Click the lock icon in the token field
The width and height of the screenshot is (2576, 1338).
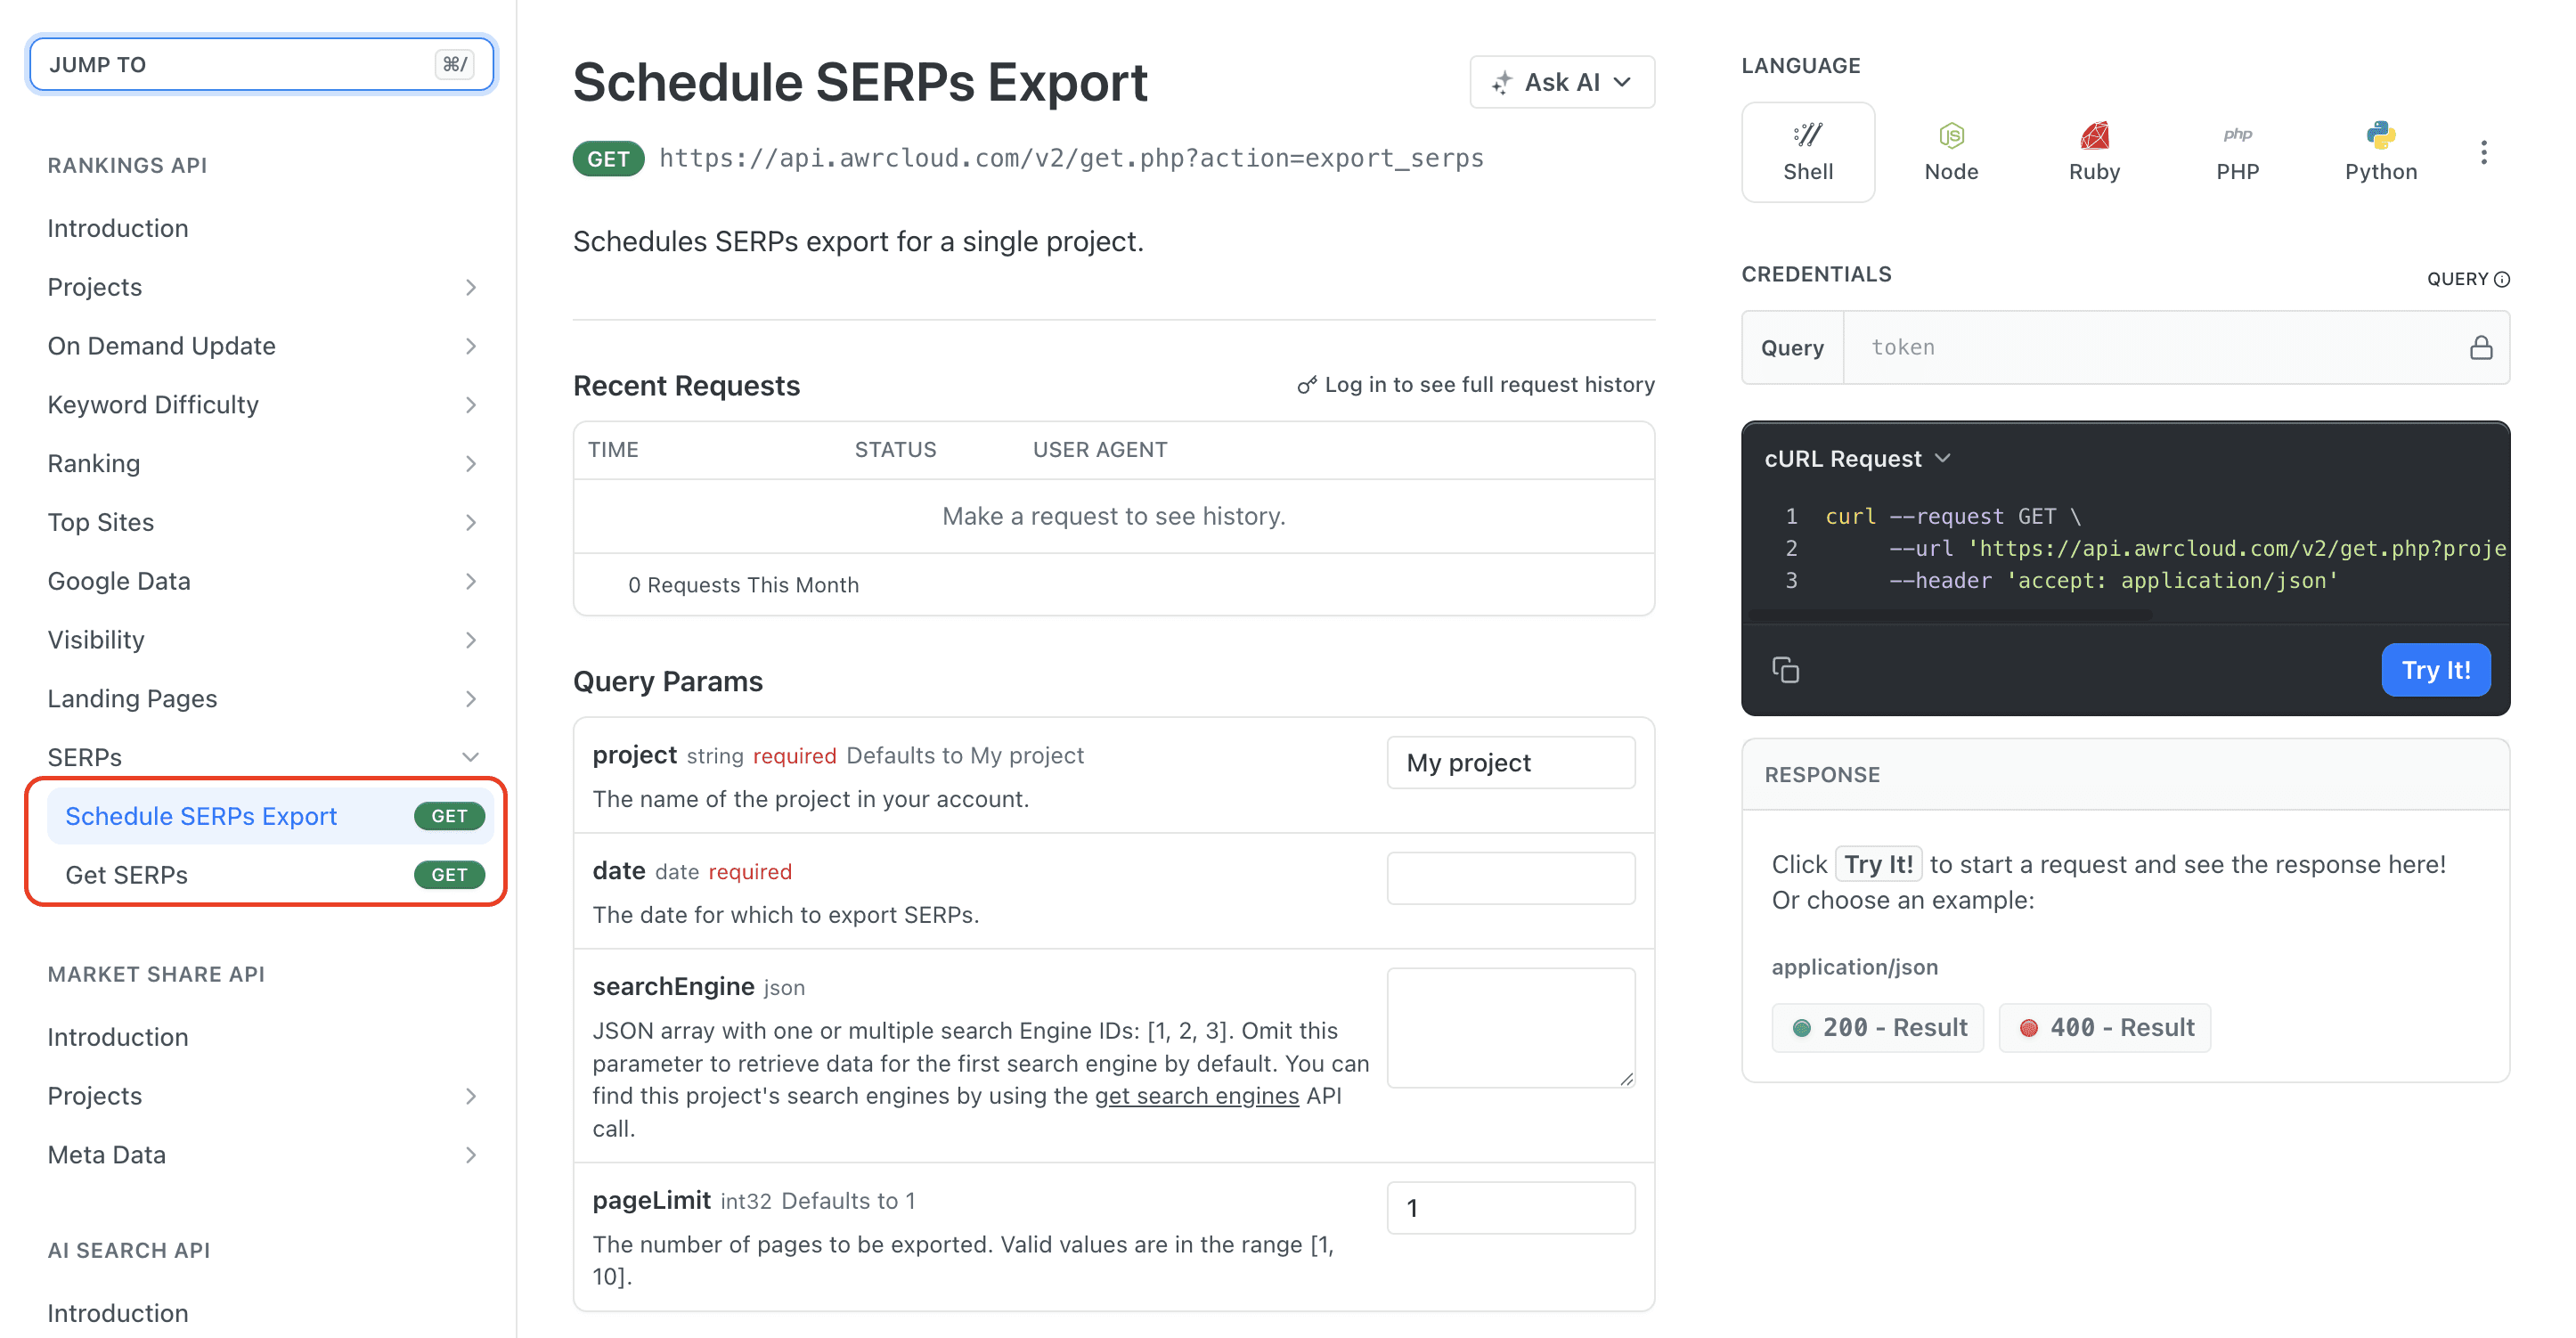tap(2479, 347)
